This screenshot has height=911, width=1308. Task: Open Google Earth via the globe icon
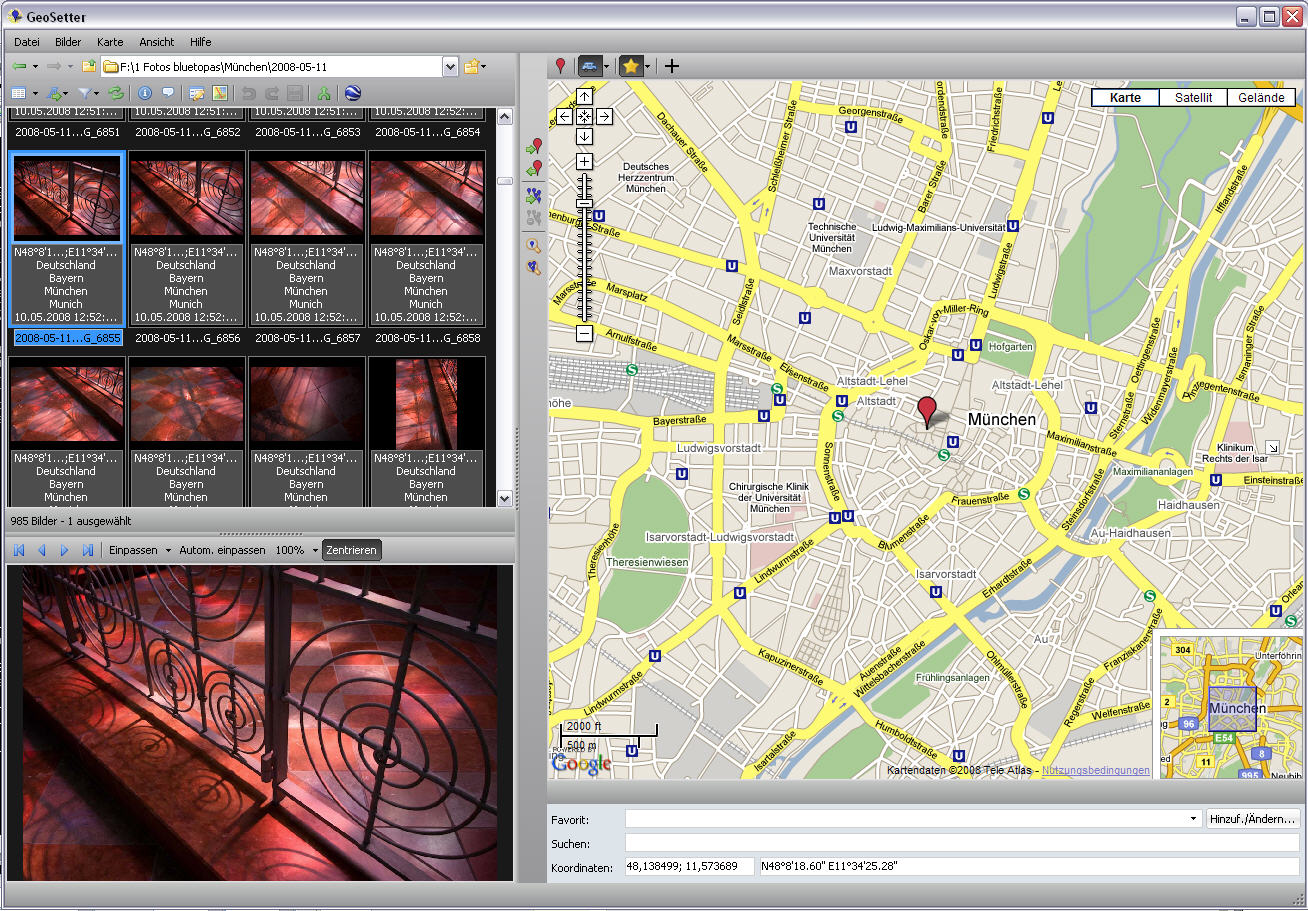click(352, 93)
